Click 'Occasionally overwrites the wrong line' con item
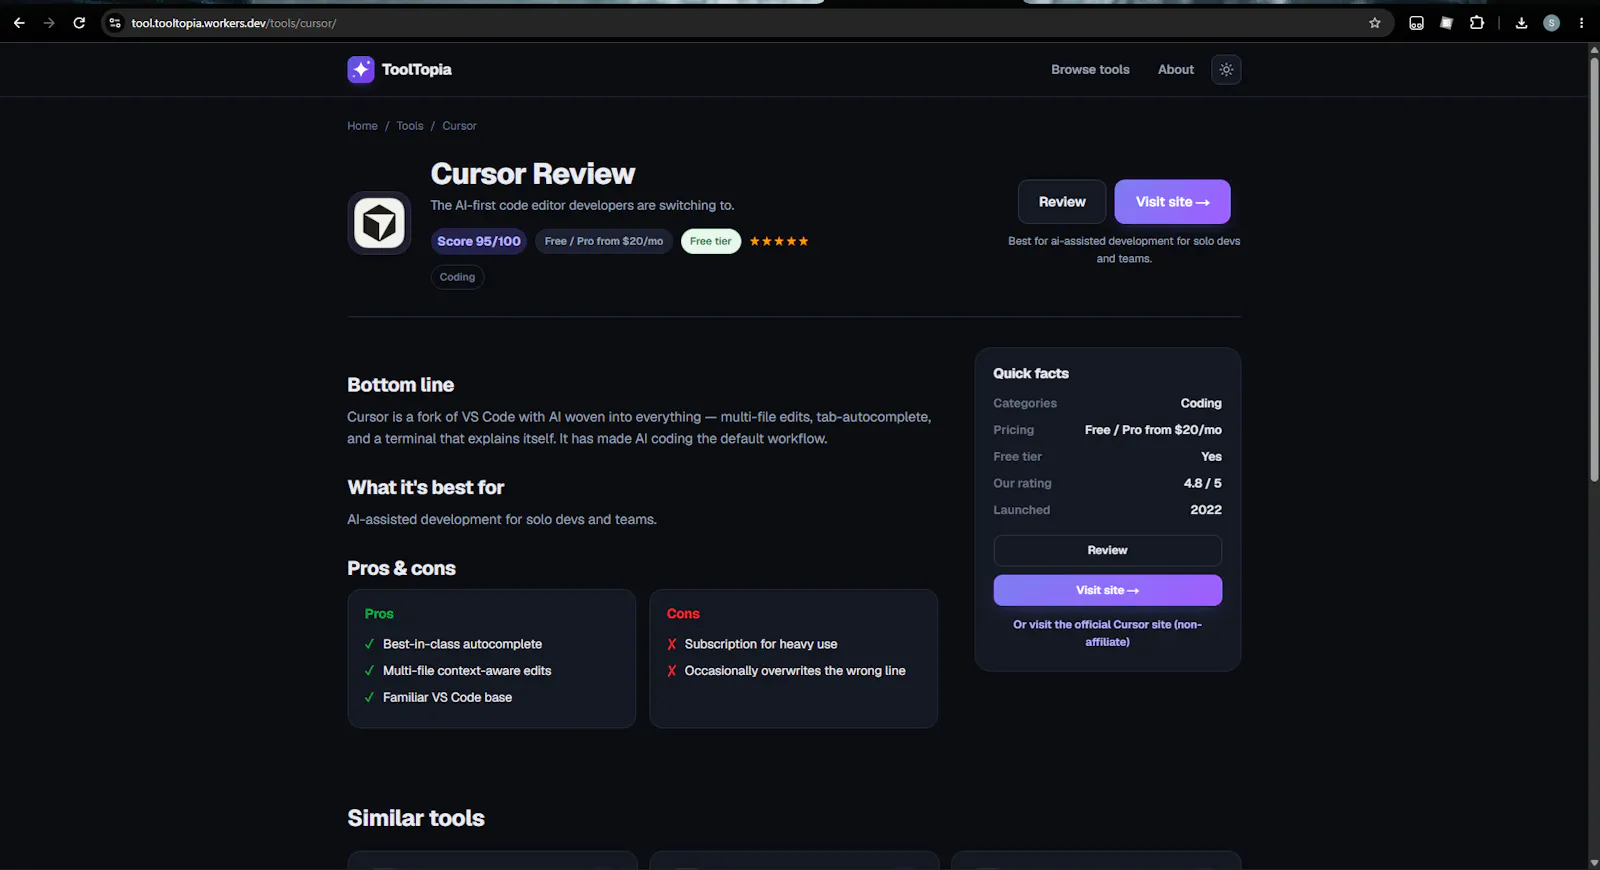Viewport: 1600px width, 870px height. click(795, 671)
